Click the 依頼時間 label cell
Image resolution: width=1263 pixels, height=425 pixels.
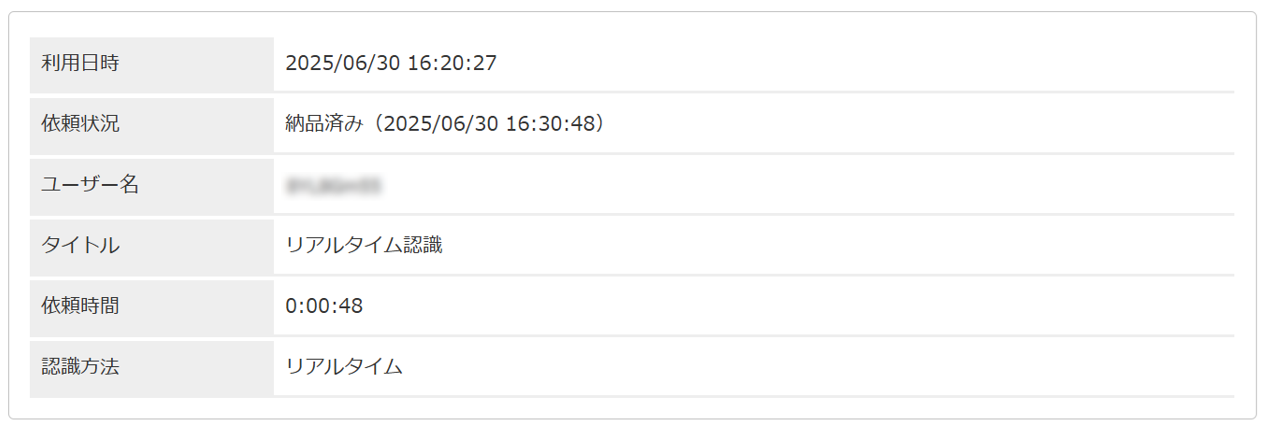151,306
